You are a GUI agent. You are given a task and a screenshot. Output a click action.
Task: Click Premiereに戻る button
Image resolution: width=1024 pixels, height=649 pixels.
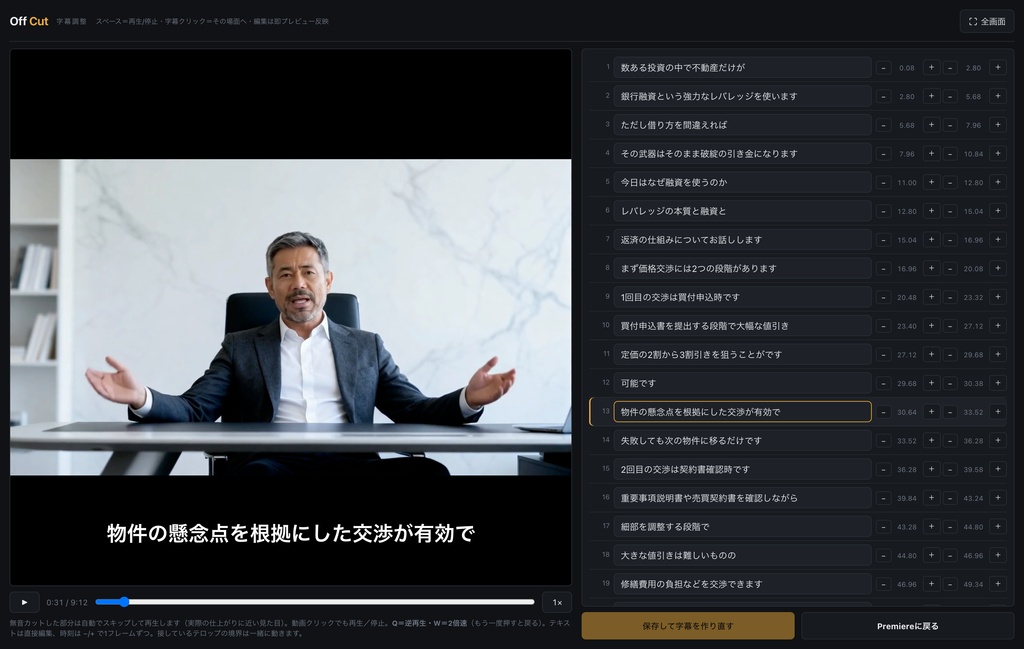click(x=907, y=625)
